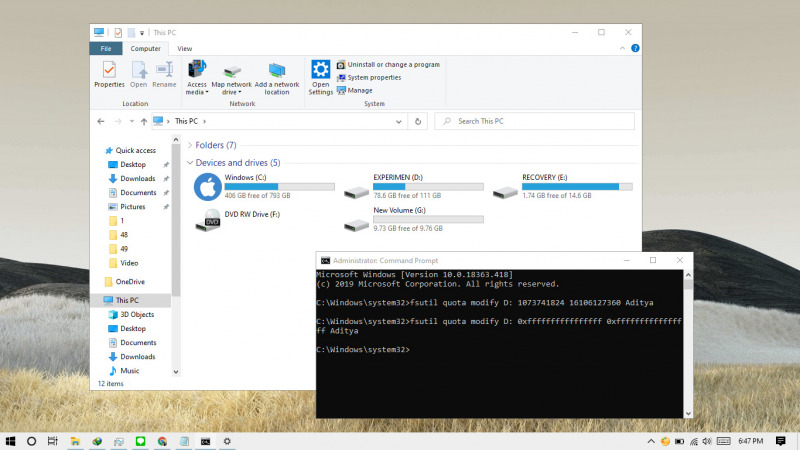800x450 pixels.
Task: Go back with the back arrow
Action: 101,121
